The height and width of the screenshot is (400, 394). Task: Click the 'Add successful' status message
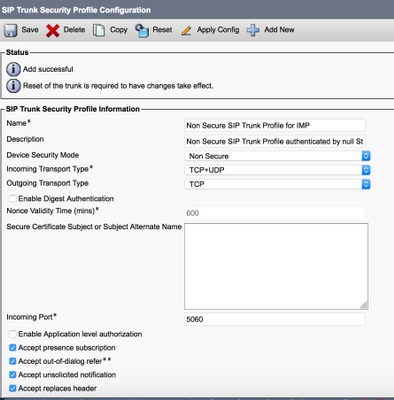[x=48, y=69]
